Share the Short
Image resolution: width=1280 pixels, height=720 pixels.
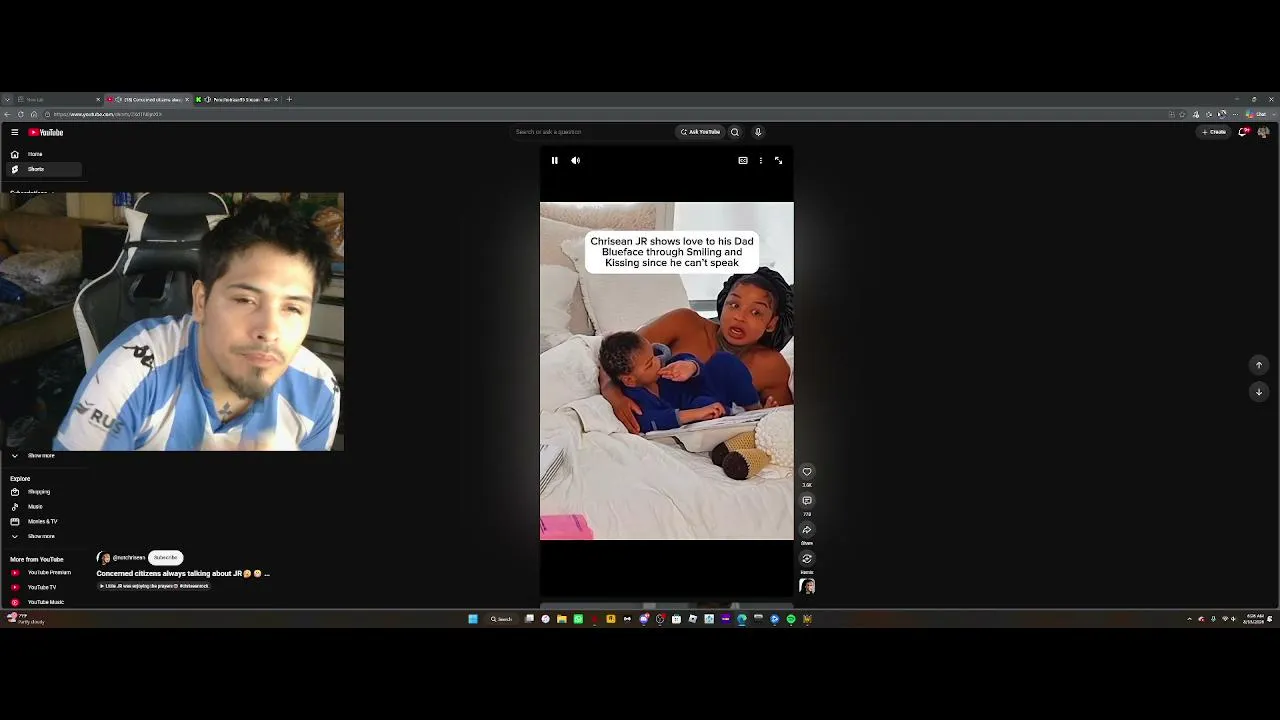[x=807, y=530]
